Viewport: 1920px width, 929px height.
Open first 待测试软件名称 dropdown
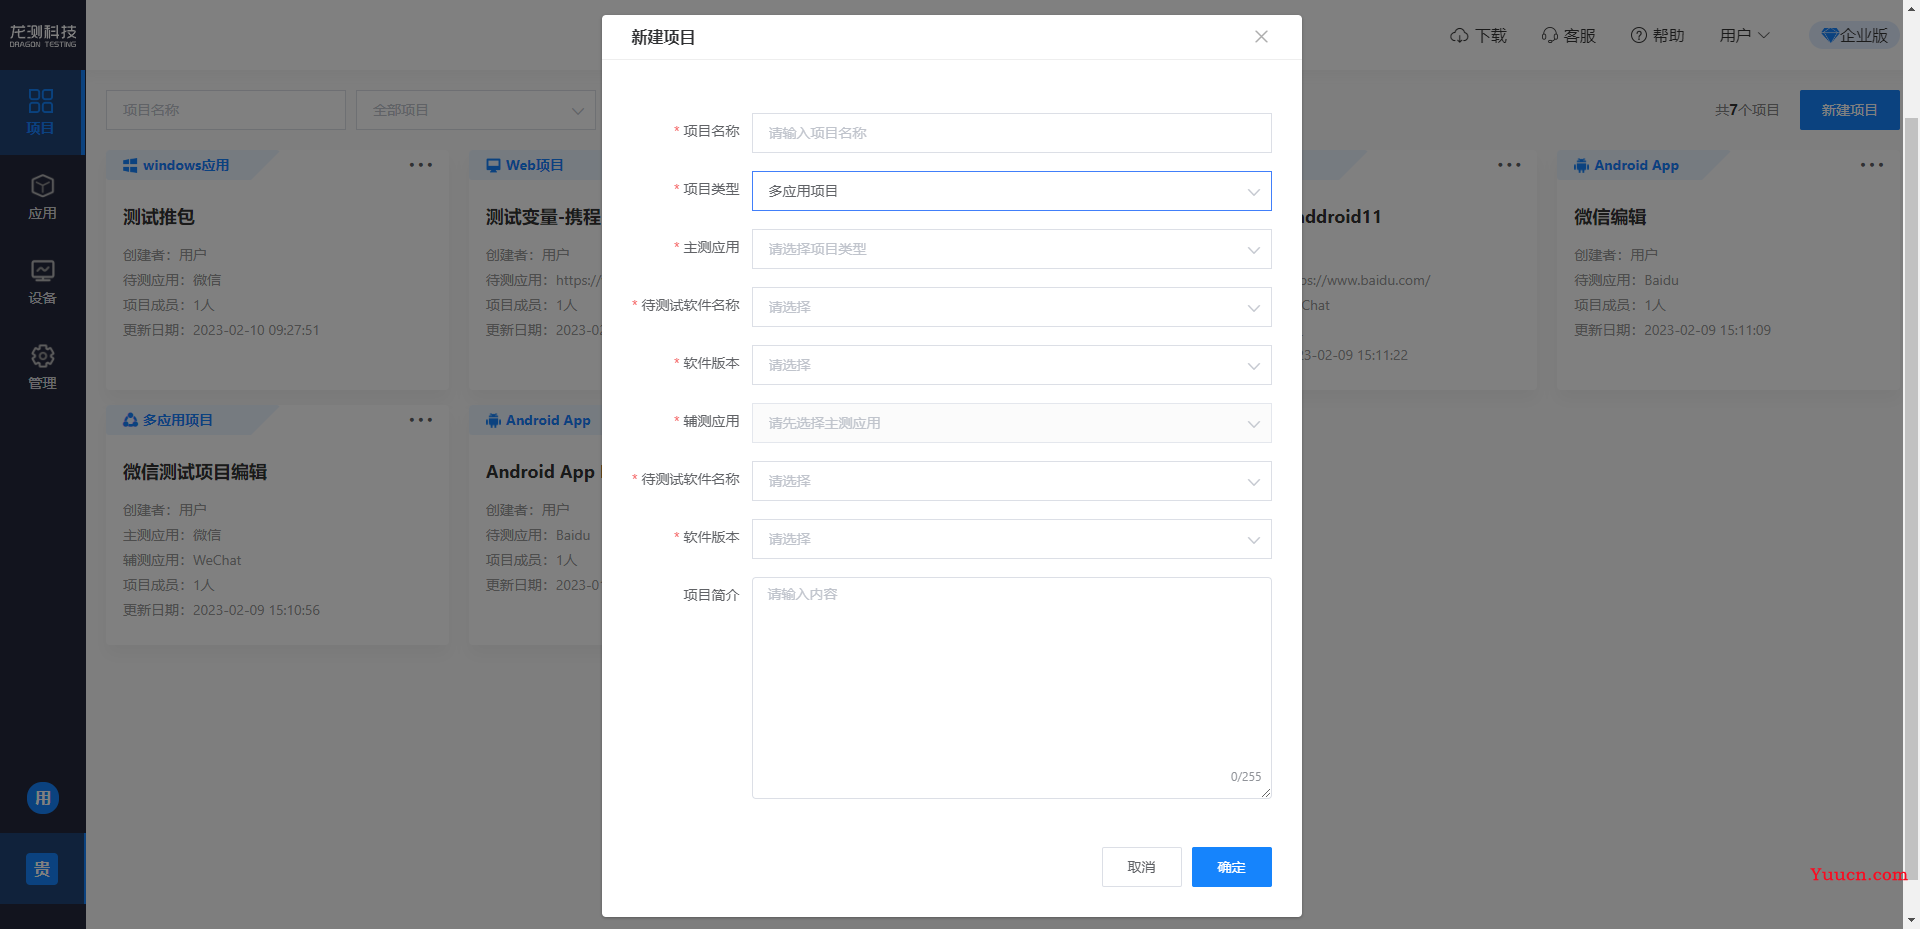click(x=1011, y=307)
